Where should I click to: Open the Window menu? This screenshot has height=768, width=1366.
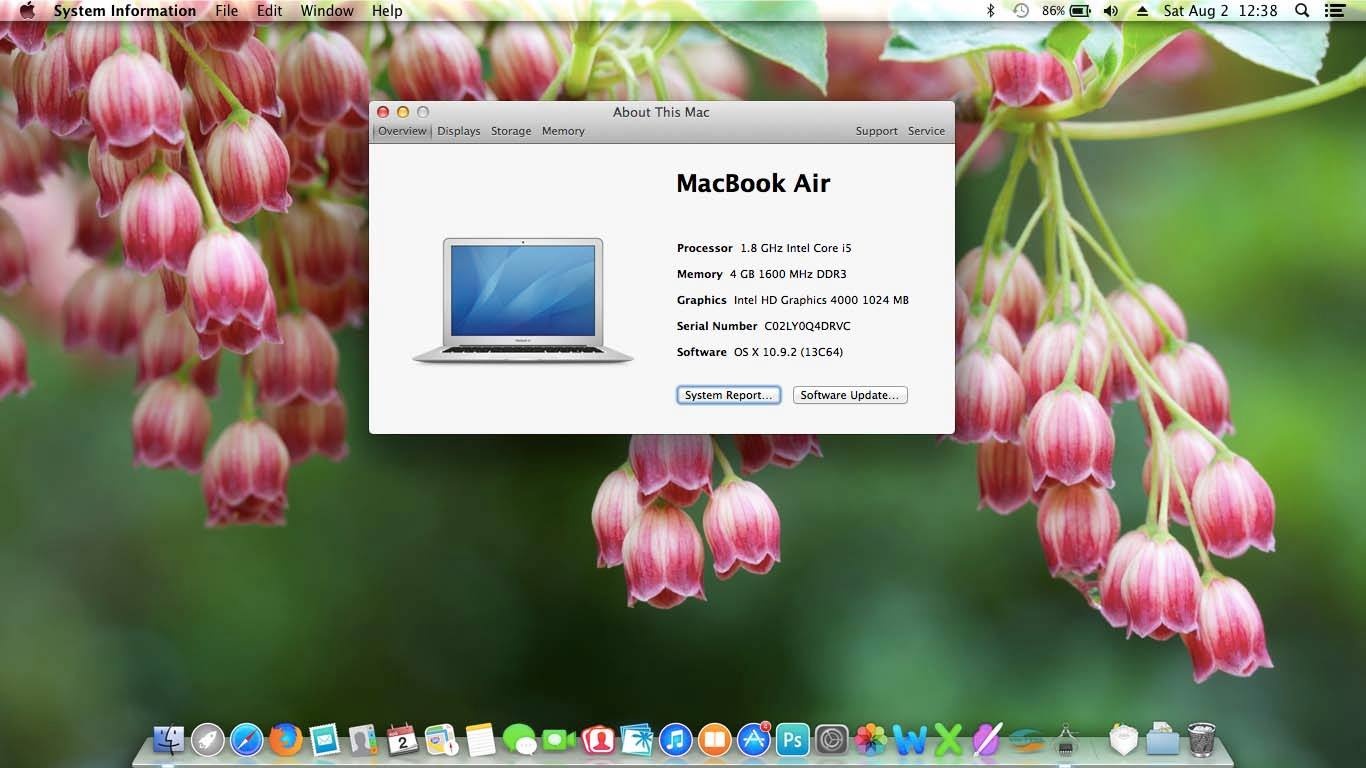[x=327, y=11]
